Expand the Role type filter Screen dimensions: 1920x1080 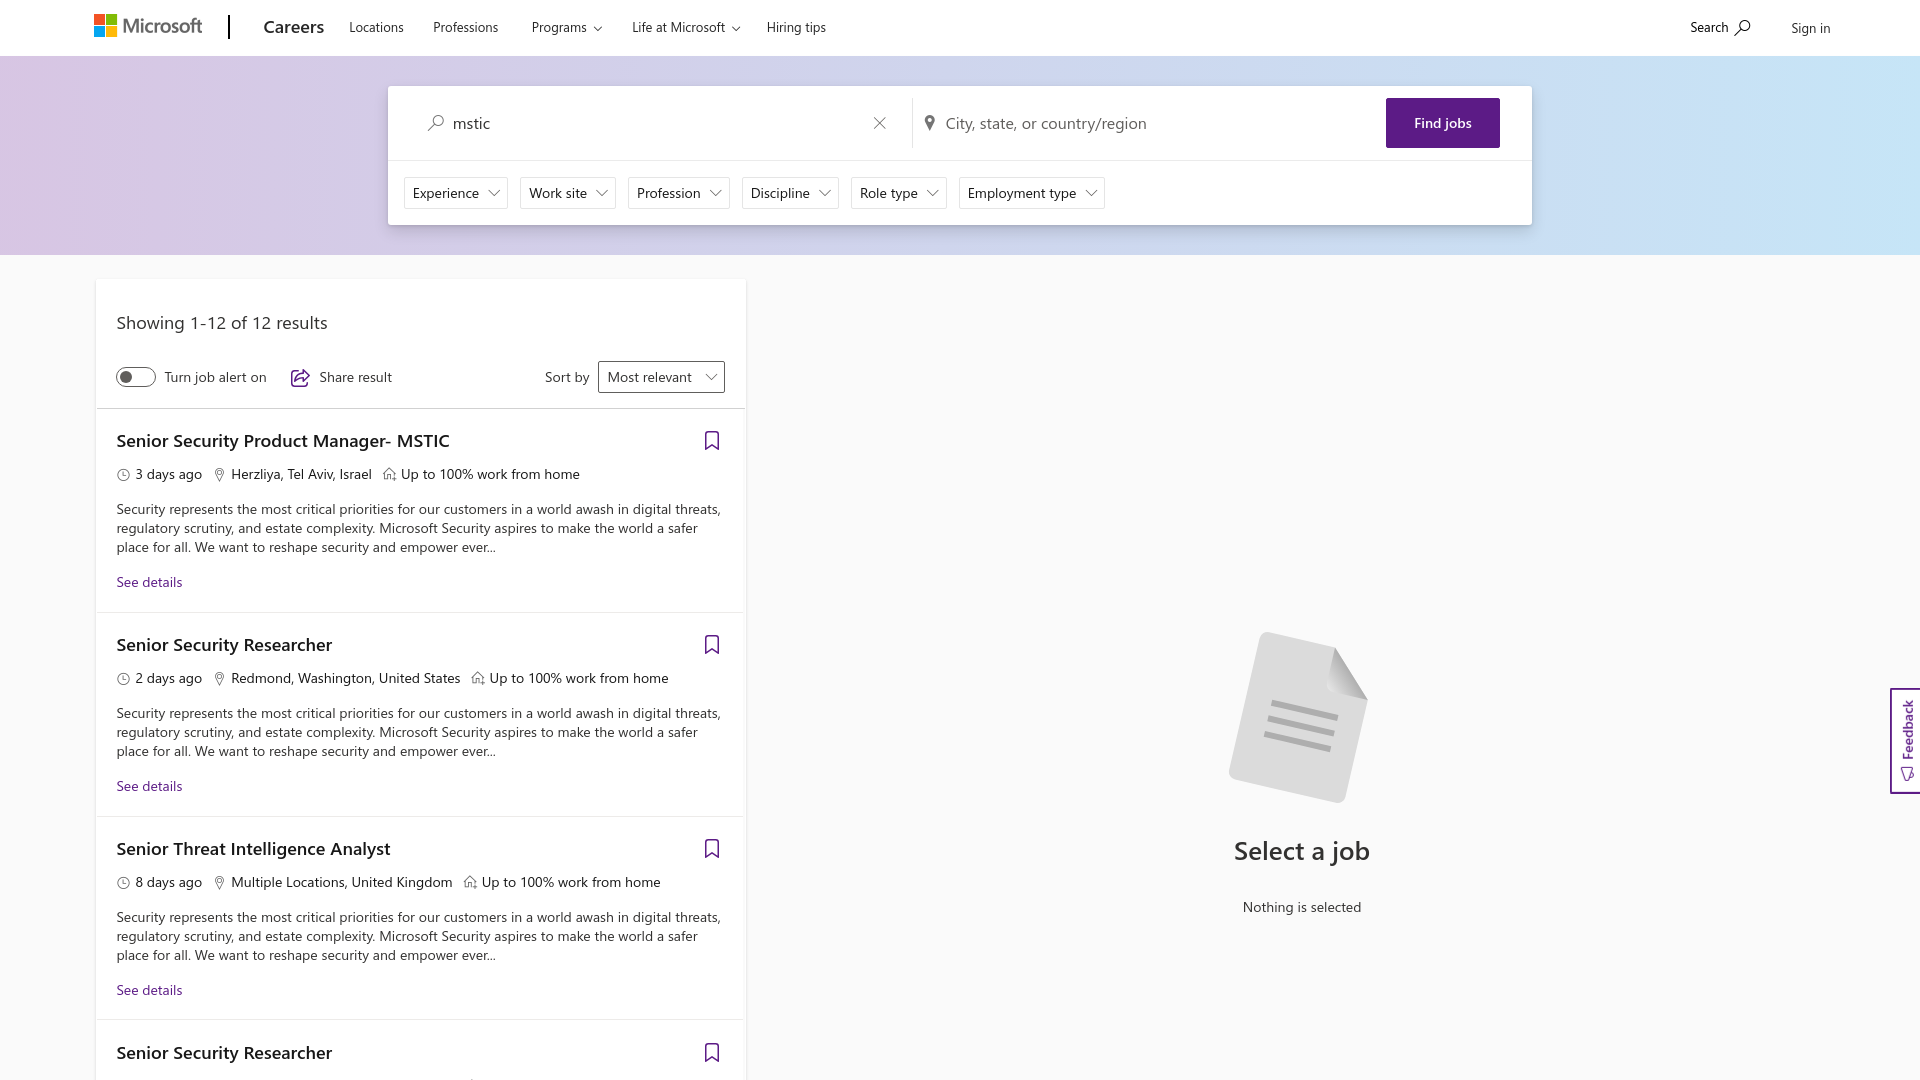[899, 193]
